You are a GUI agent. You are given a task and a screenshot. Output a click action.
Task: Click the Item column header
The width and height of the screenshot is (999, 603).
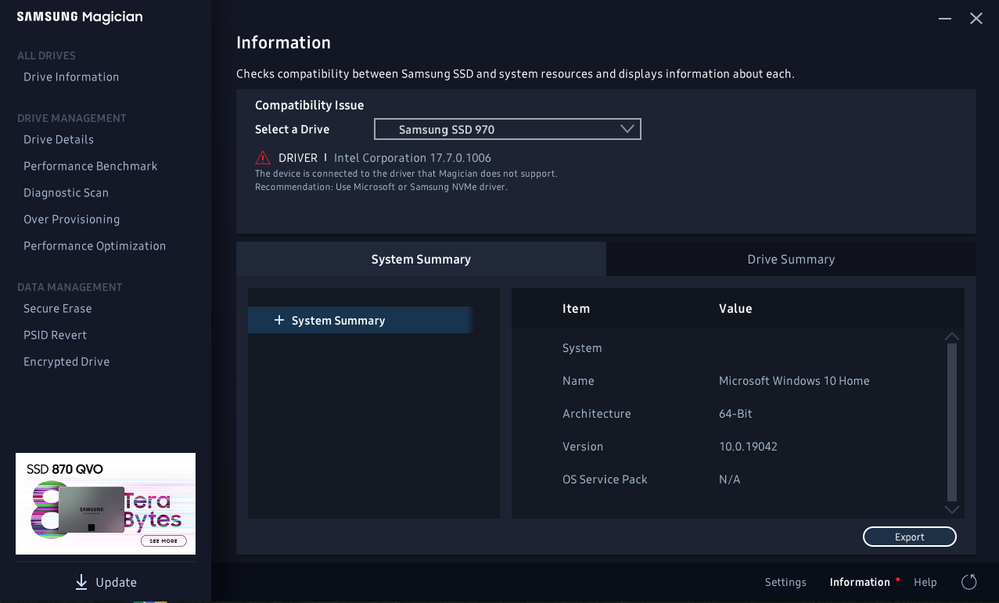click(576, 309)
